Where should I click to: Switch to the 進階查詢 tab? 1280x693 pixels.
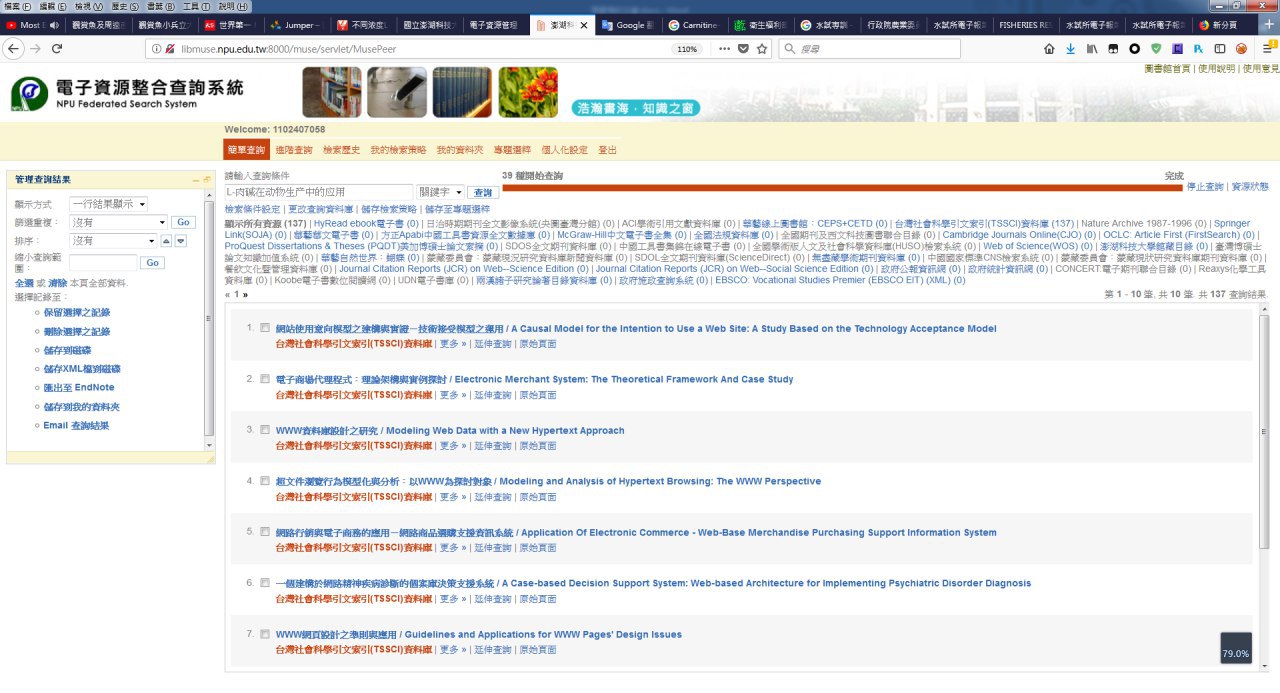tap(294, 150)
